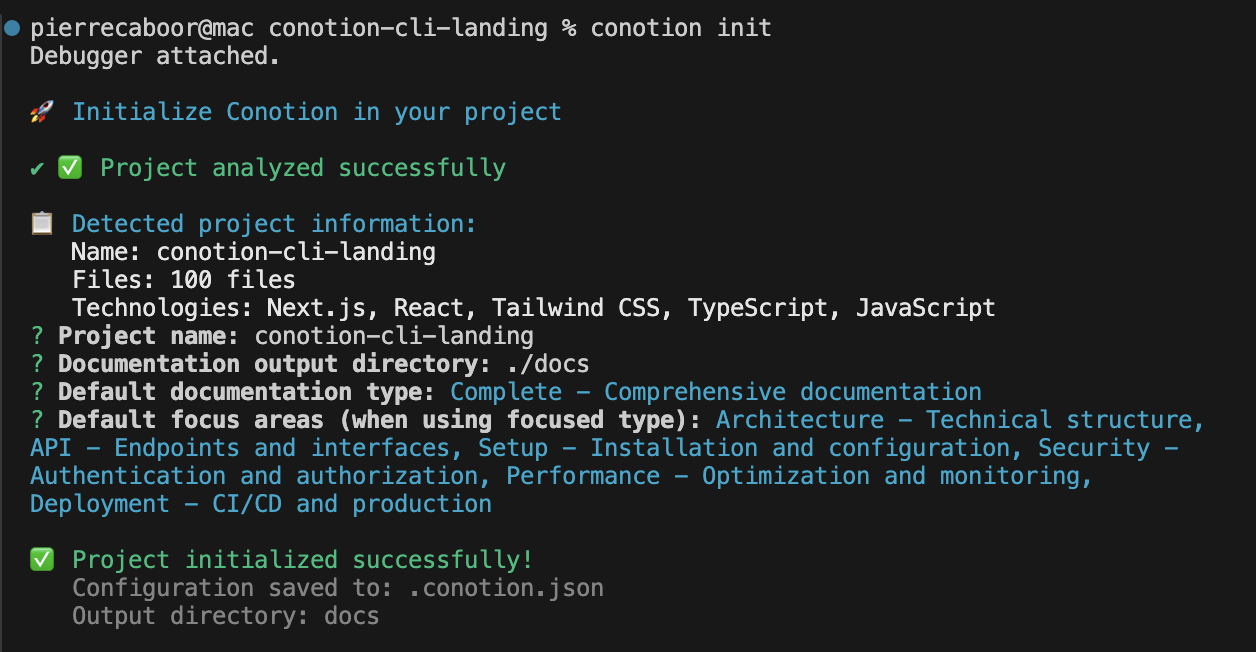Click the green check box beside Project initialized successfully
This screenshot has width=1256, height=652.
[x=42, y=560]
